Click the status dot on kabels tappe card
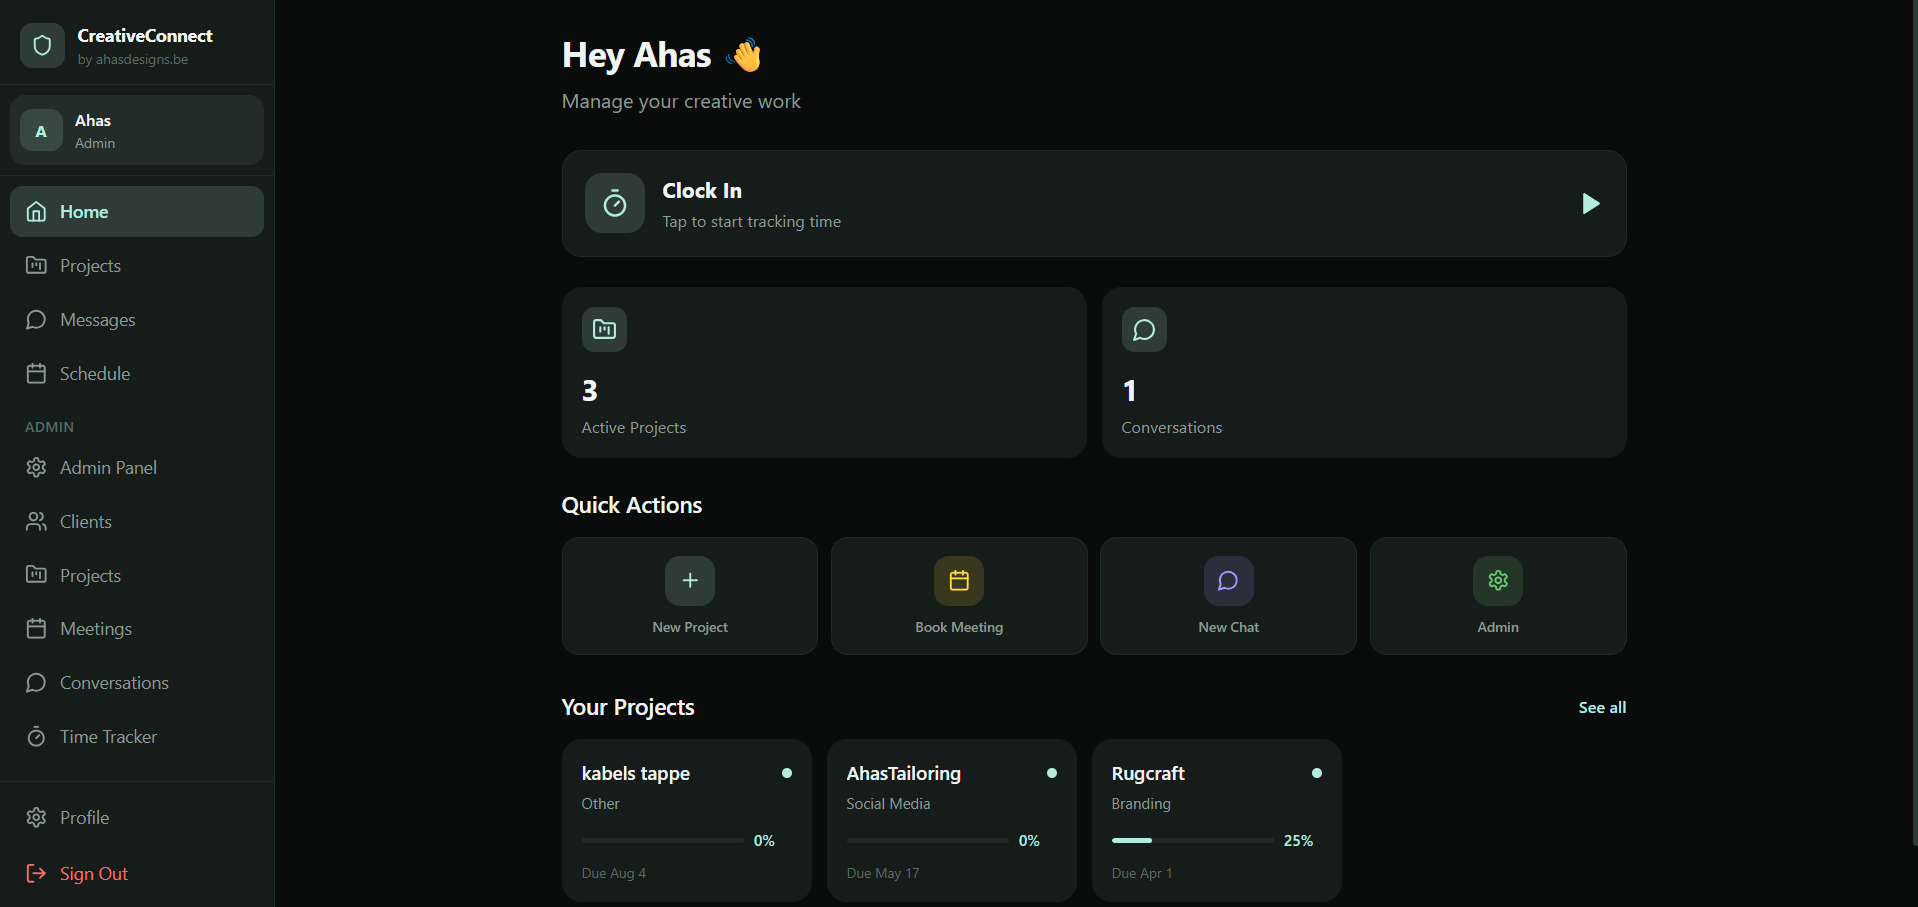Image resolution: width=1918 pixels, height=907 pixels. click(787, 772)
